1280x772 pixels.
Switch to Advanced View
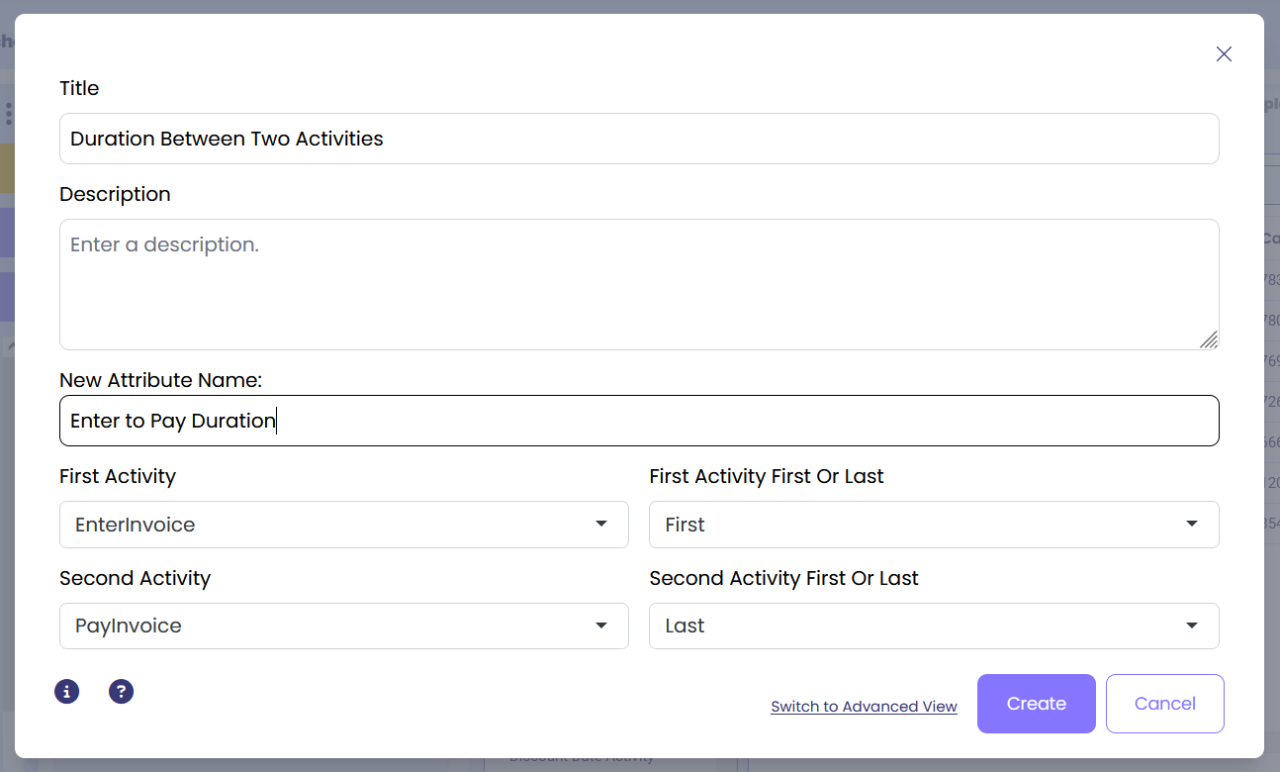[864, 706]
